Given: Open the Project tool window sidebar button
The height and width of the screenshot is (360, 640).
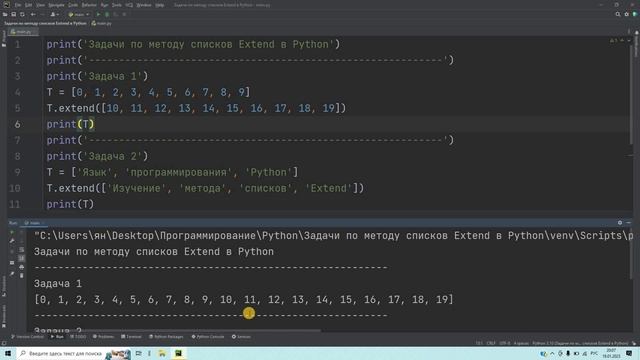Looking at the screenshot, I should pos(4,39).
